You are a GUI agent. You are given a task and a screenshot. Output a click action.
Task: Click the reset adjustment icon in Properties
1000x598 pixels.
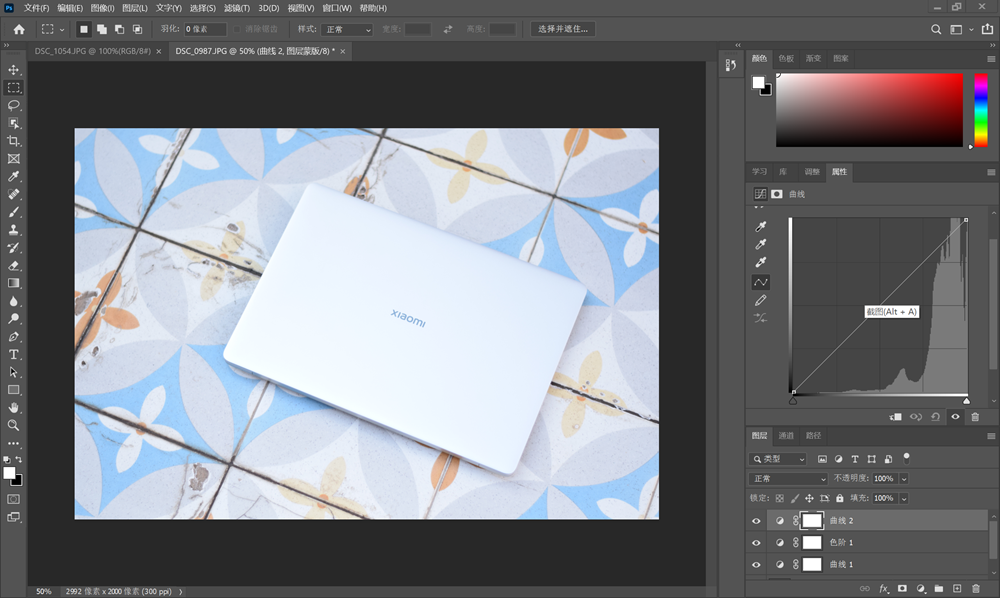point(935,416)
